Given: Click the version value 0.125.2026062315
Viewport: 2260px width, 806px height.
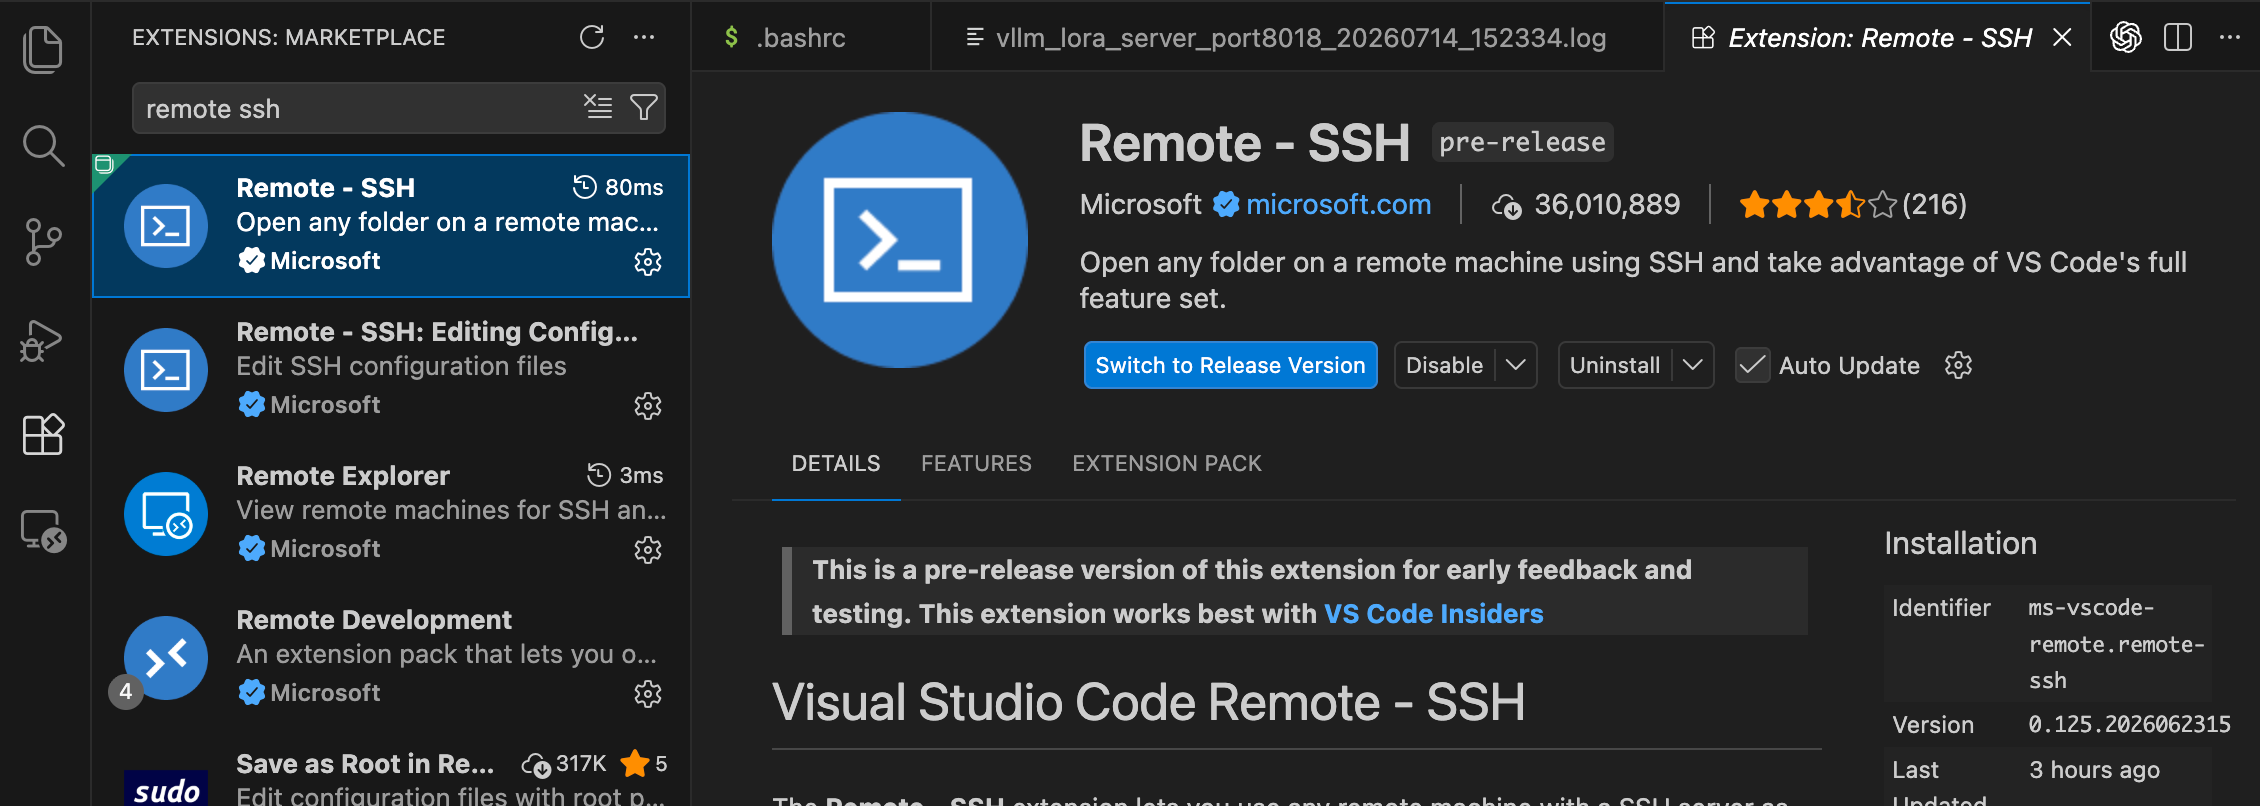Looking at the screenshot, I should (x=2129, y=724).
